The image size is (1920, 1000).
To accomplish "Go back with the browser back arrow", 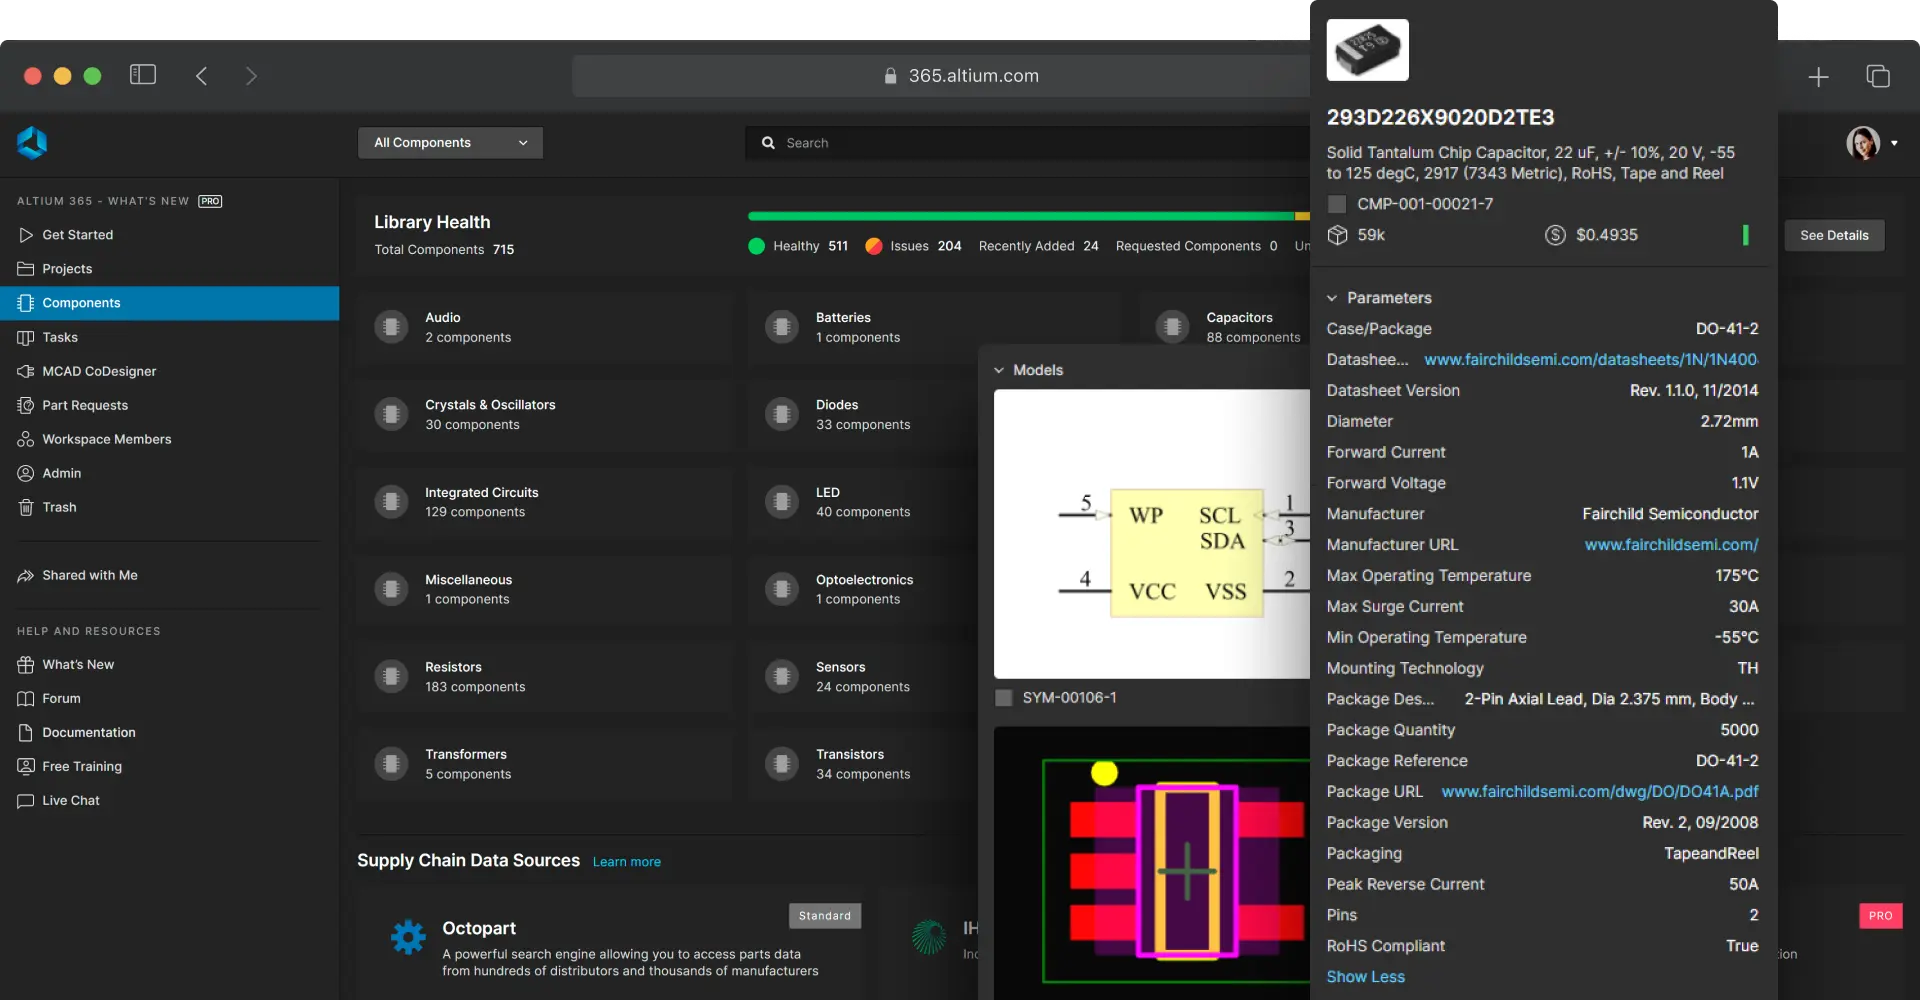I will click(202, 76).
